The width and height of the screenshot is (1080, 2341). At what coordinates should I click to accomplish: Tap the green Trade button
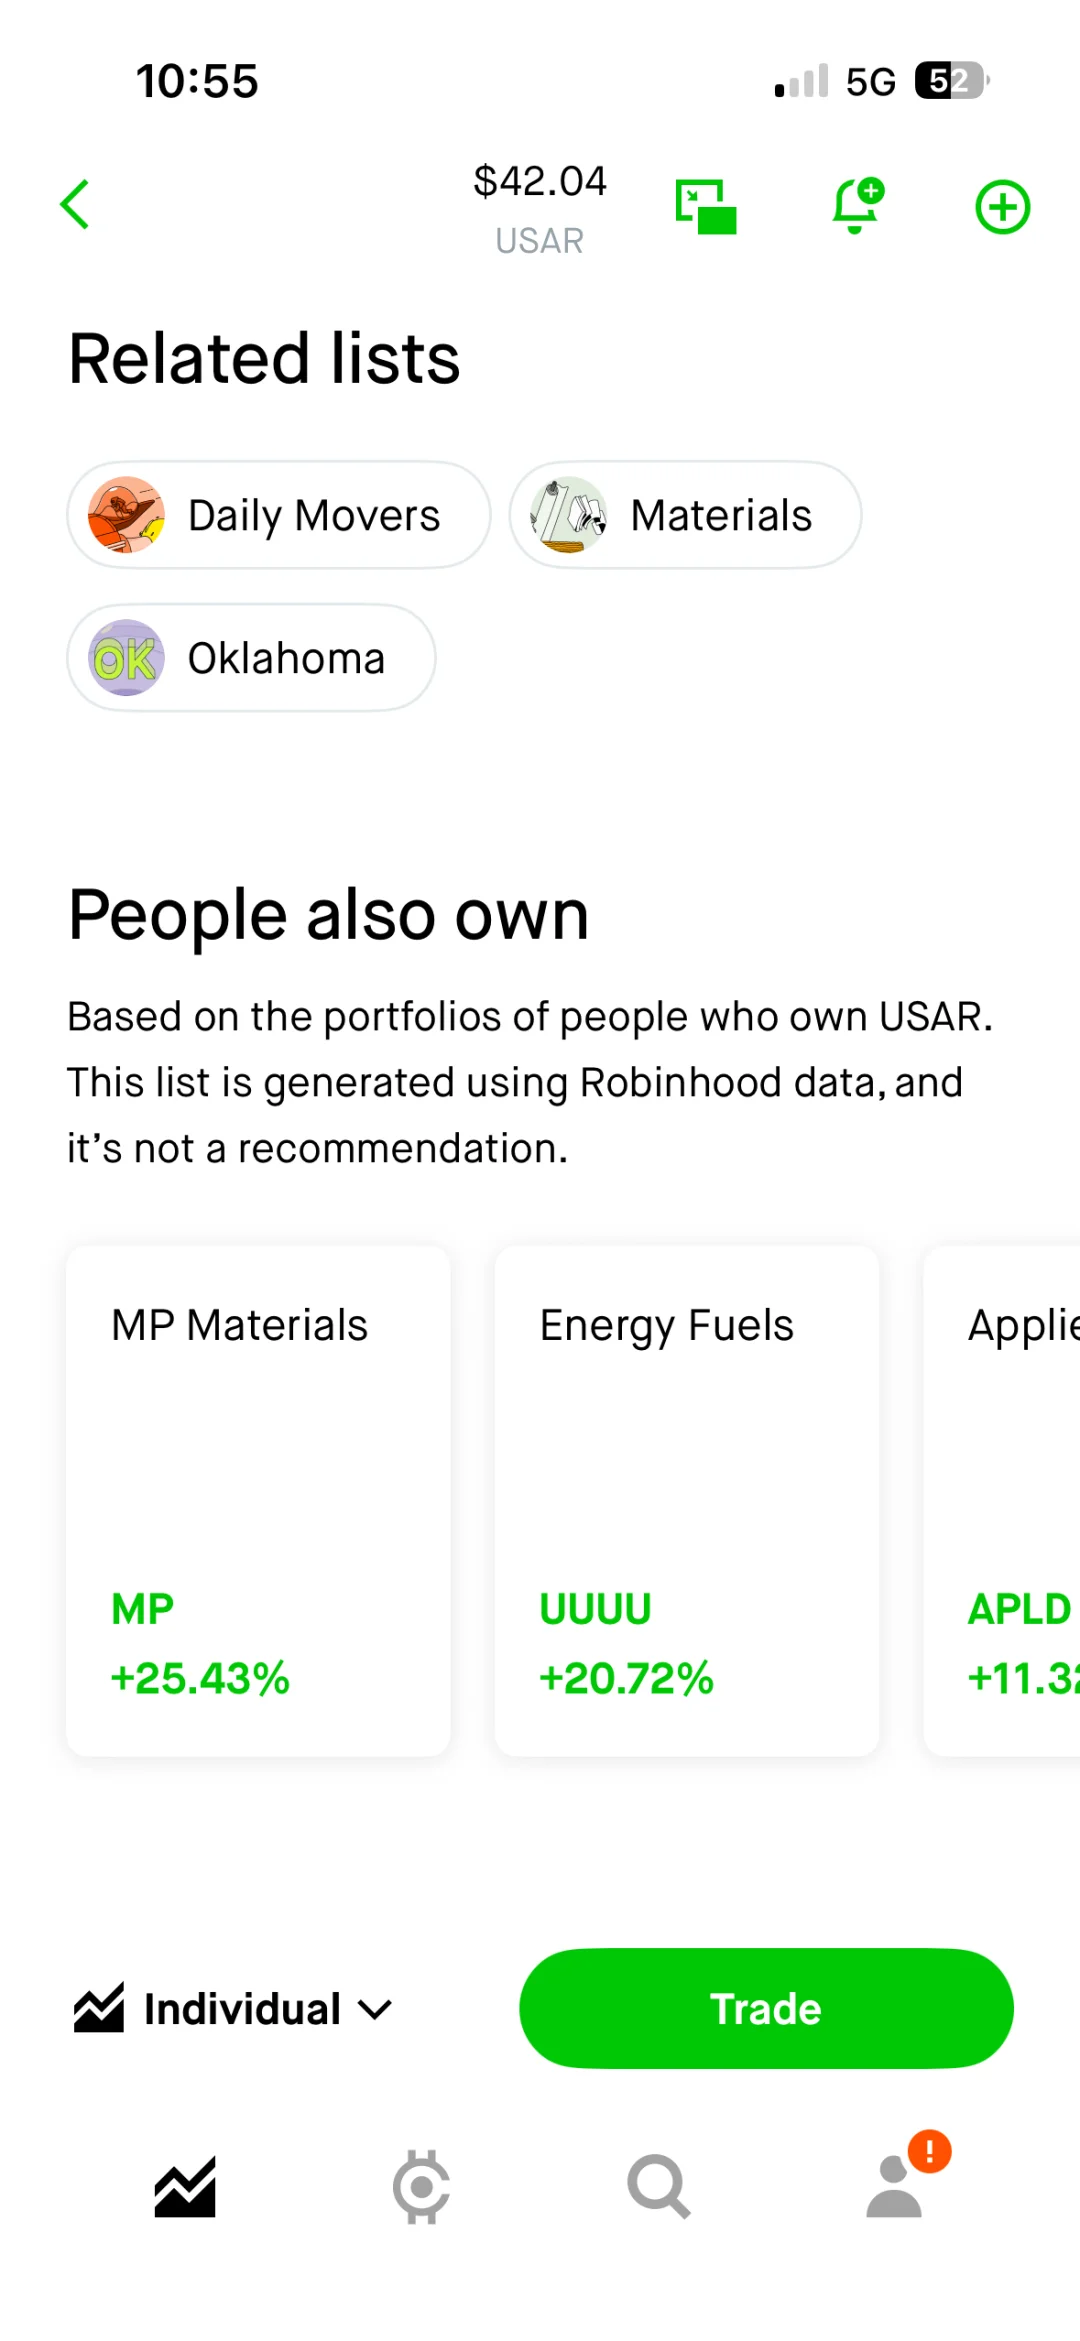766,2009
